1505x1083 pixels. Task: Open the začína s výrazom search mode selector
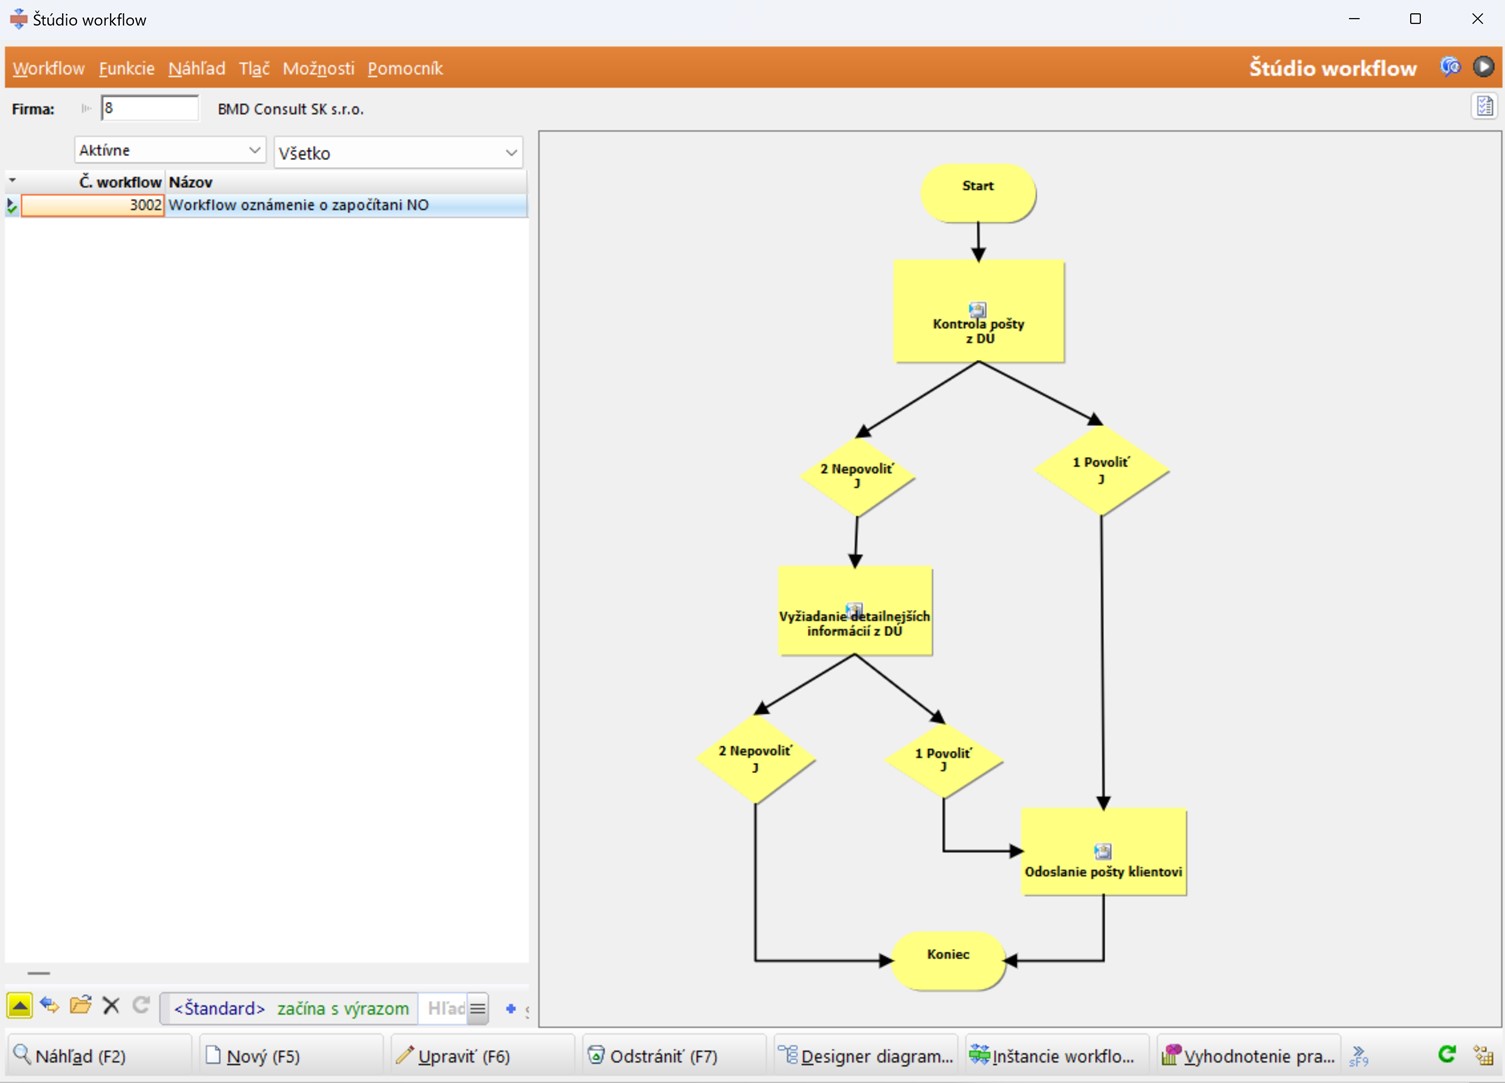point(343,1008)
